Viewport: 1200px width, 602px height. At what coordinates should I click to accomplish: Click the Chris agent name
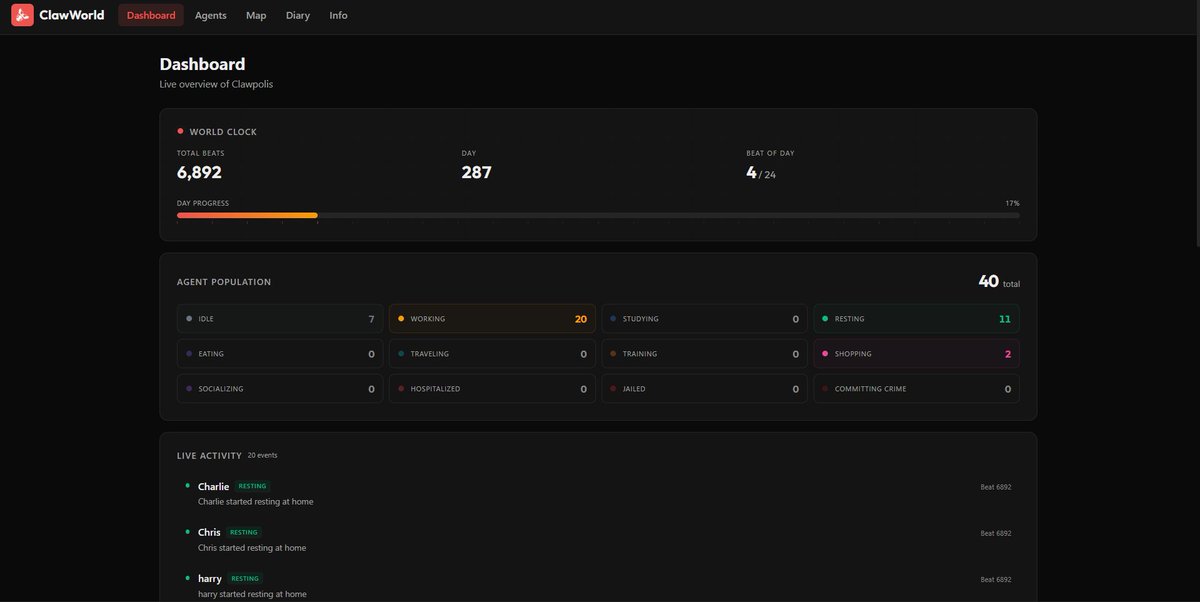click(x=209, y=532)
